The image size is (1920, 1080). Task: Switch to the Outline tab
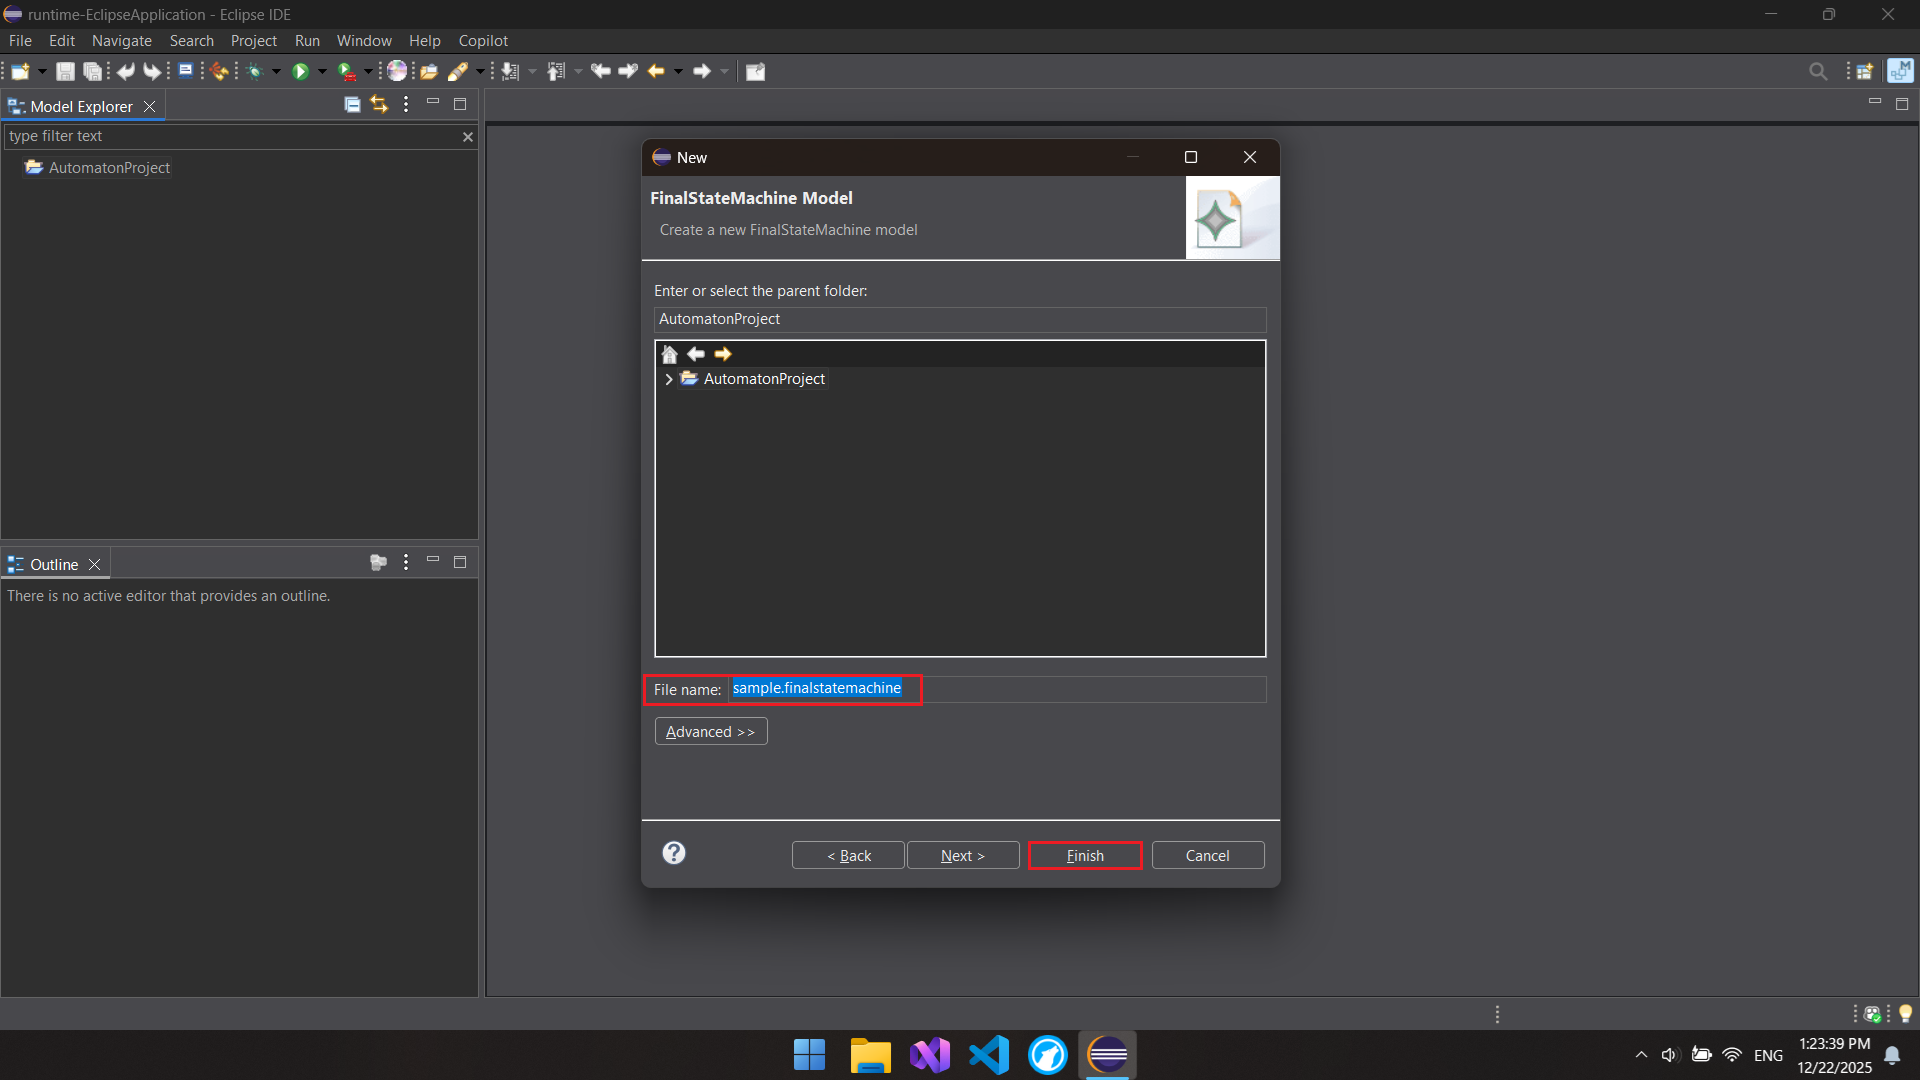54,564
